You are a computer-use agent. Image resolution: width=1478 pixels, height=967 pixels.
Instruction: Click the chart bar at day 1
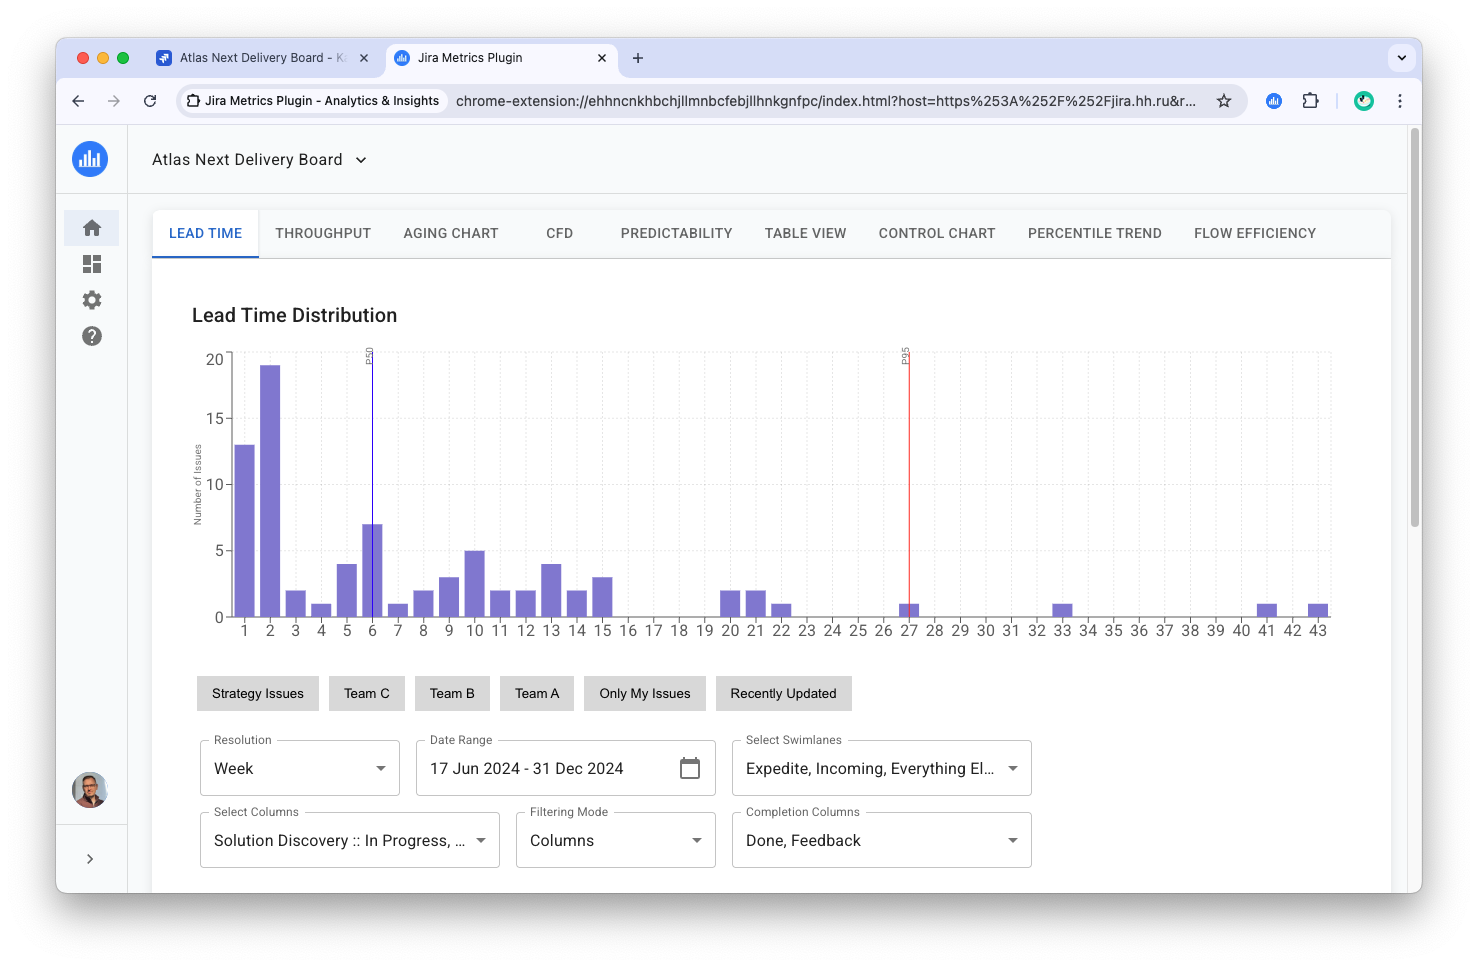[245, 531]
